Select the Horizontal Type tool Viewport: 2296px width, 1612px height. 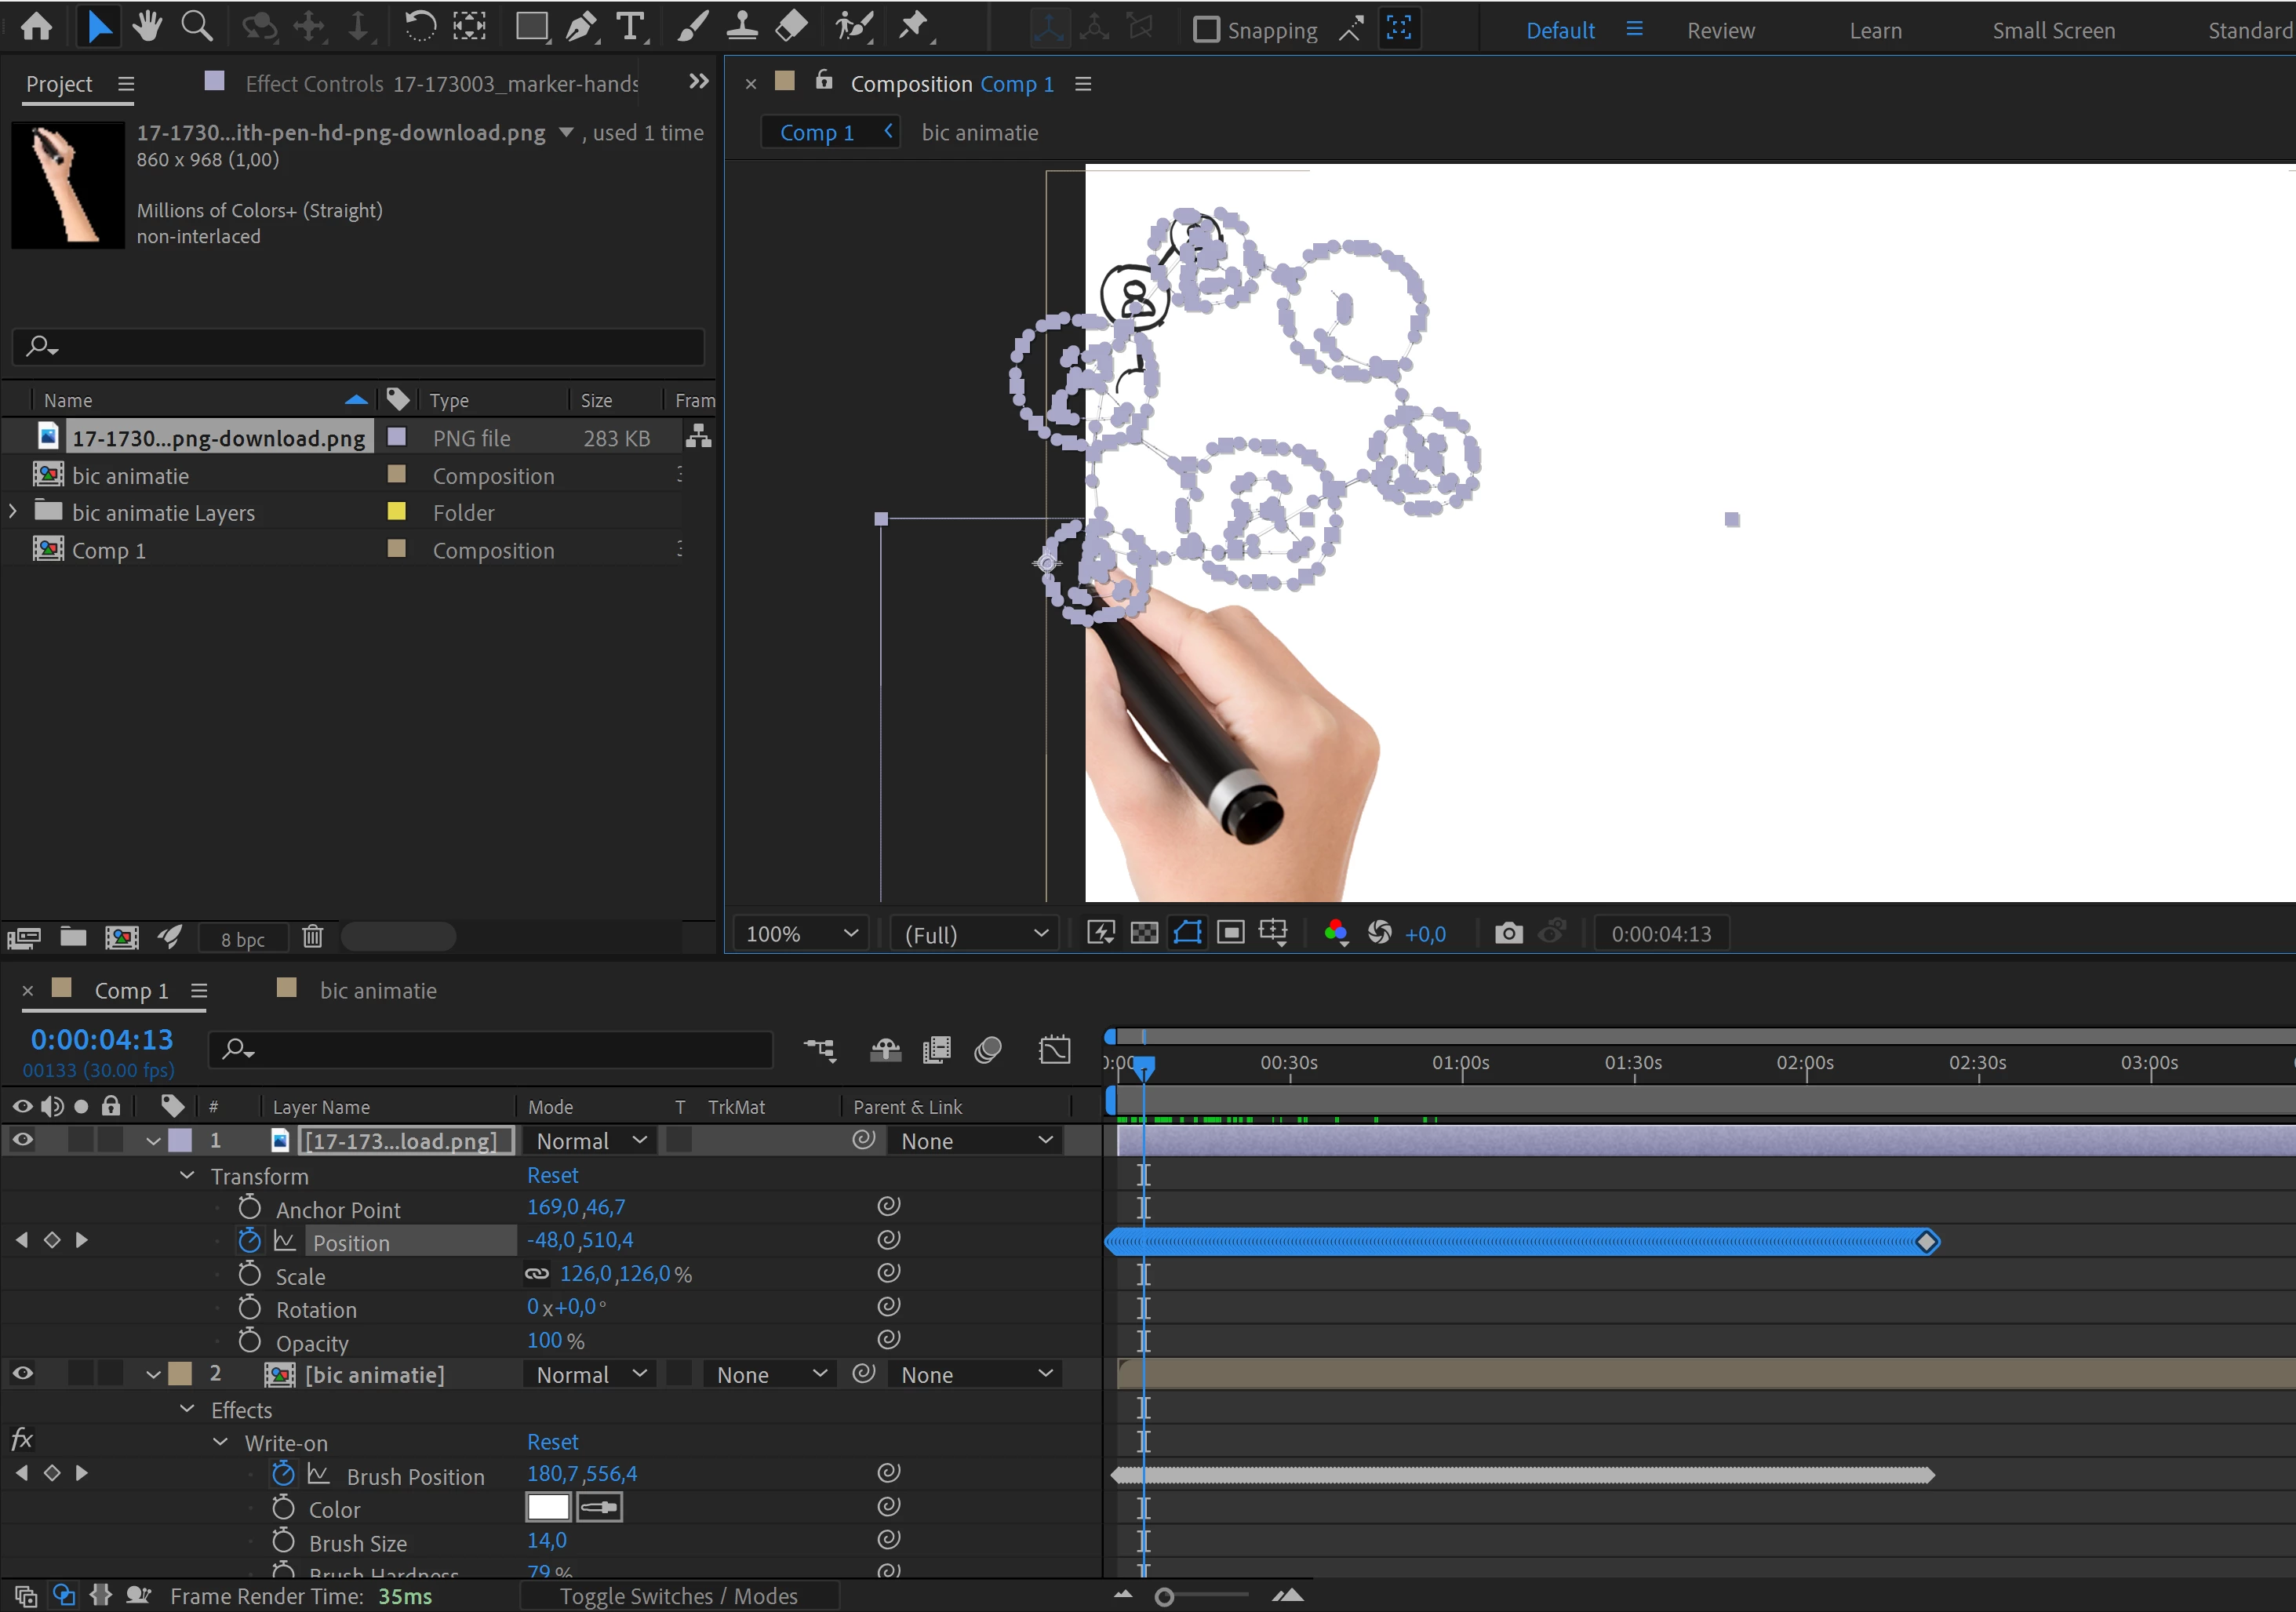[x=630, y=27]
